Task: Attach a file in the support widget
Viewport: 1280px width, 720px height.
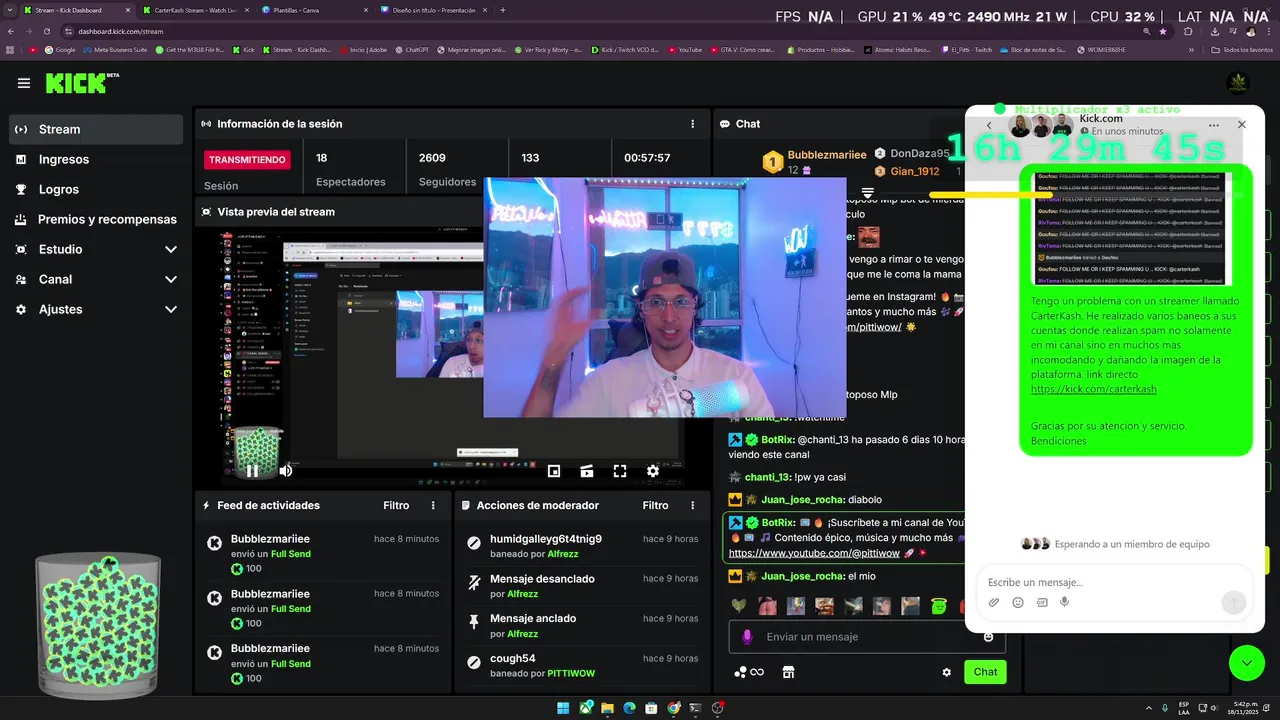Action: point(994,602)
